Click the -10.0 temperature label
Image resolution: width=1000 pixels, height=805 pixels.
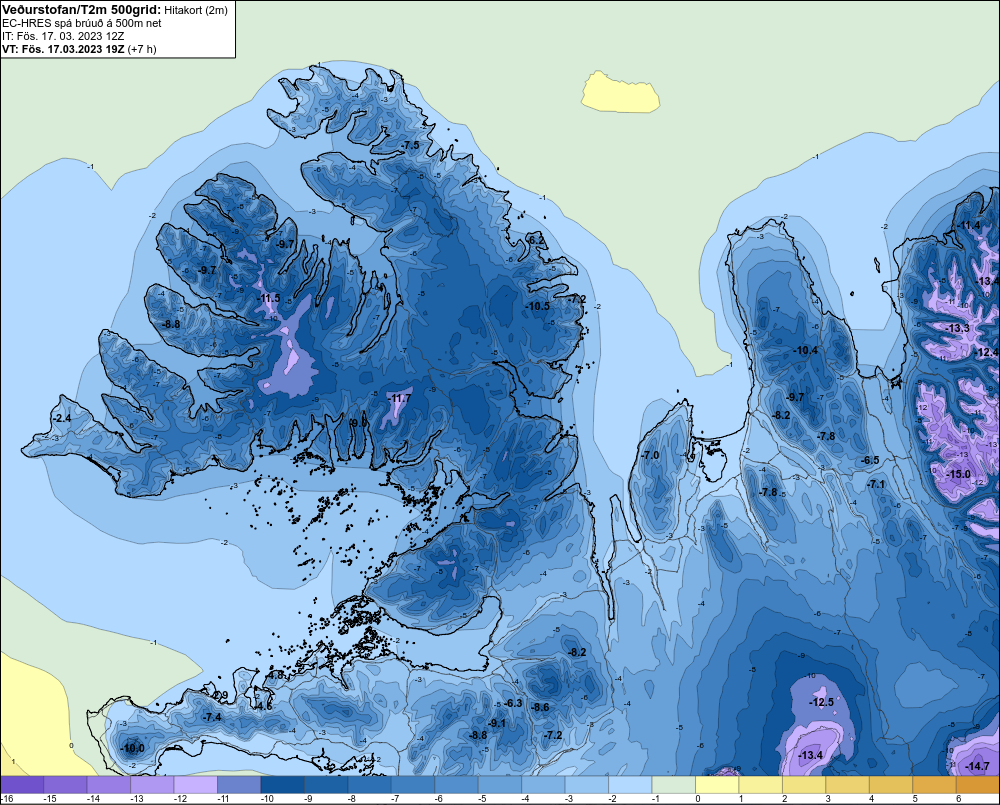[x=132, y=748]
